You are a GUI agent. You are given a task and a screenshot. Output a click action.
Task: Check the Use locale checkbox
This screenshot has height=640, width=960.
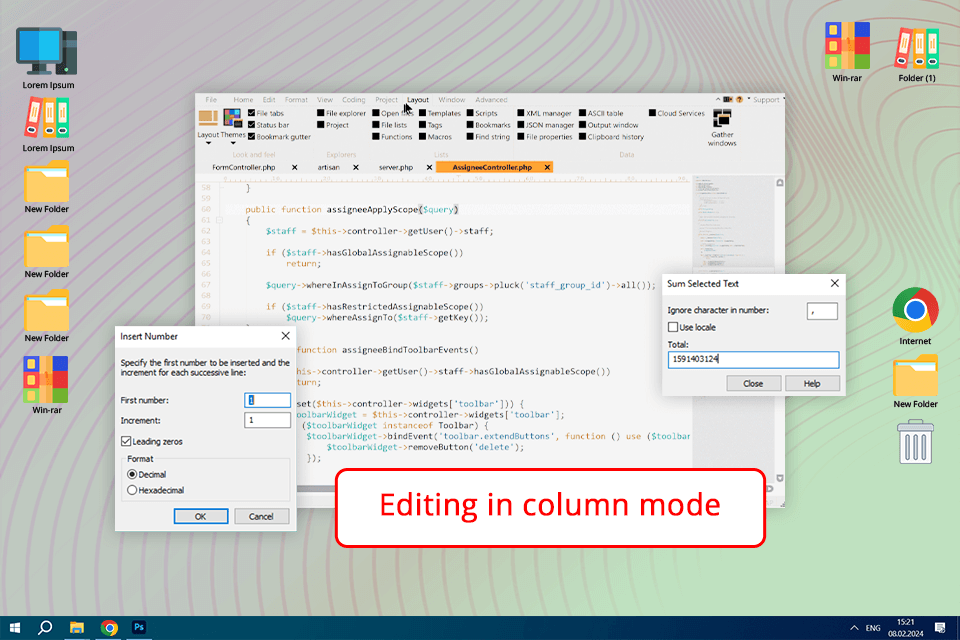point(673,327)
